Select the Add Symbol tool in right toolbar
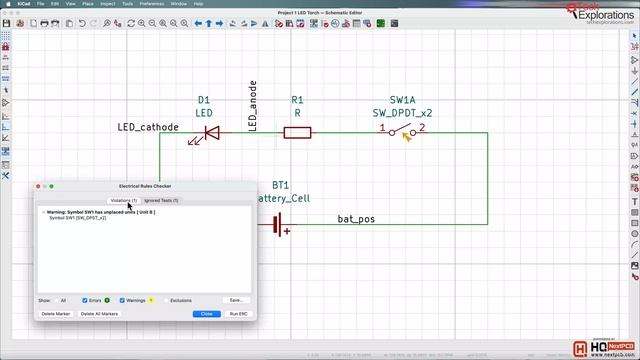The width and height of the screenshot is (640, 360). pos(634,60)
